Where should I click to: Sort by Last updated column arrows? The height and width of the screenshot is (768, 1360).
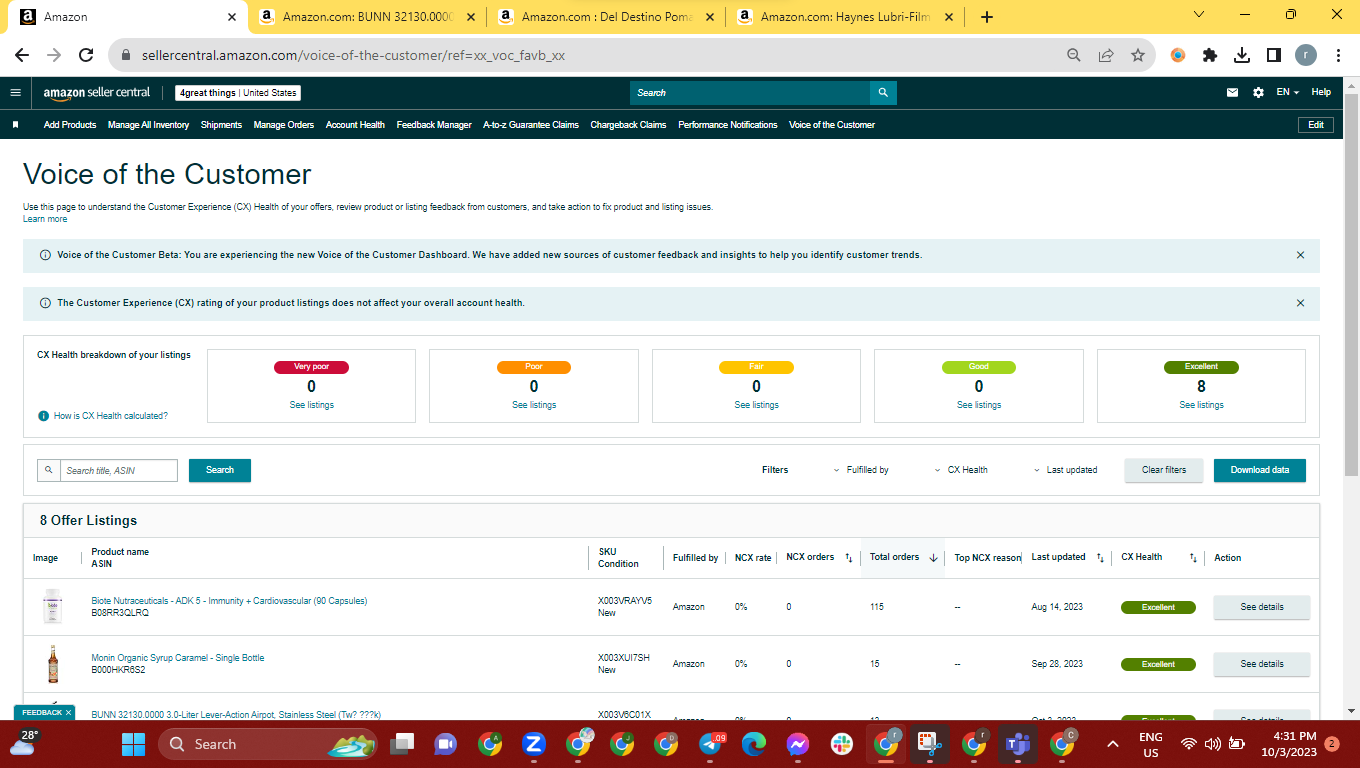(1100, 558)
